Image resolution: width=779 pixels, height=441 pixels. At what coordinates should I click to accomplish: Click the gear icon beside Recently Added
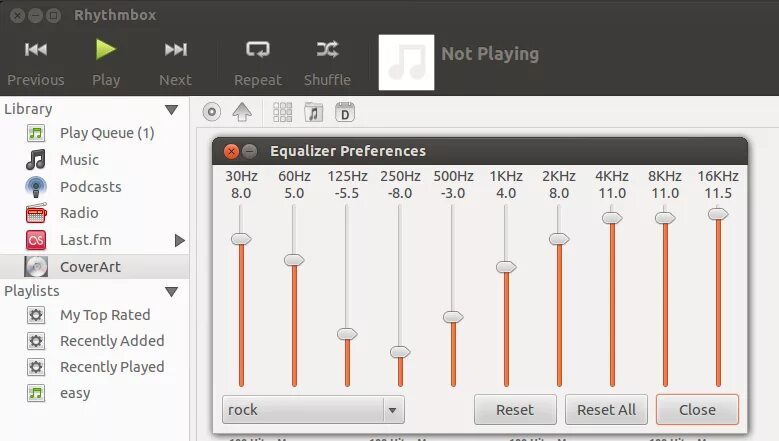pyautogui.click(x=36, y=341)
